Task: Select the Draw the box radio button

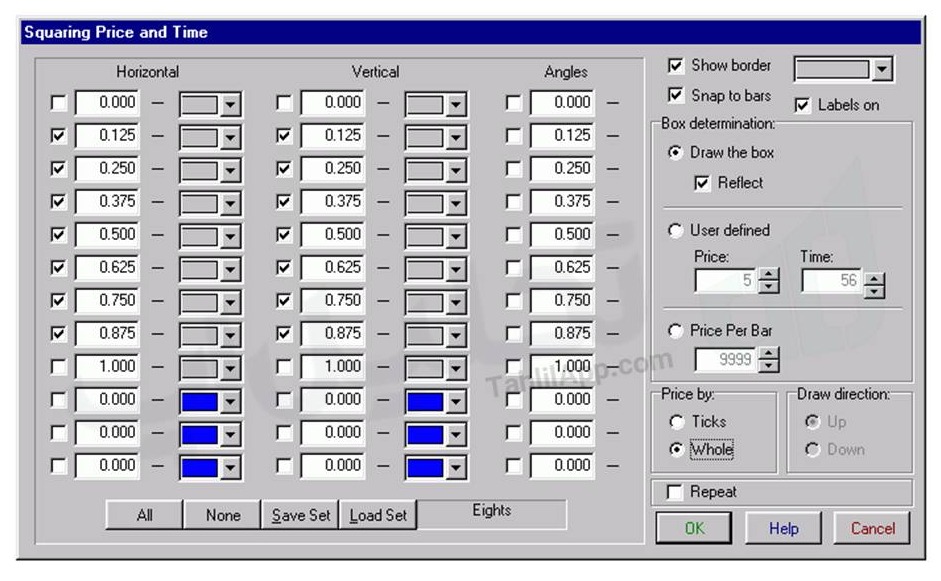Action: 675,152
